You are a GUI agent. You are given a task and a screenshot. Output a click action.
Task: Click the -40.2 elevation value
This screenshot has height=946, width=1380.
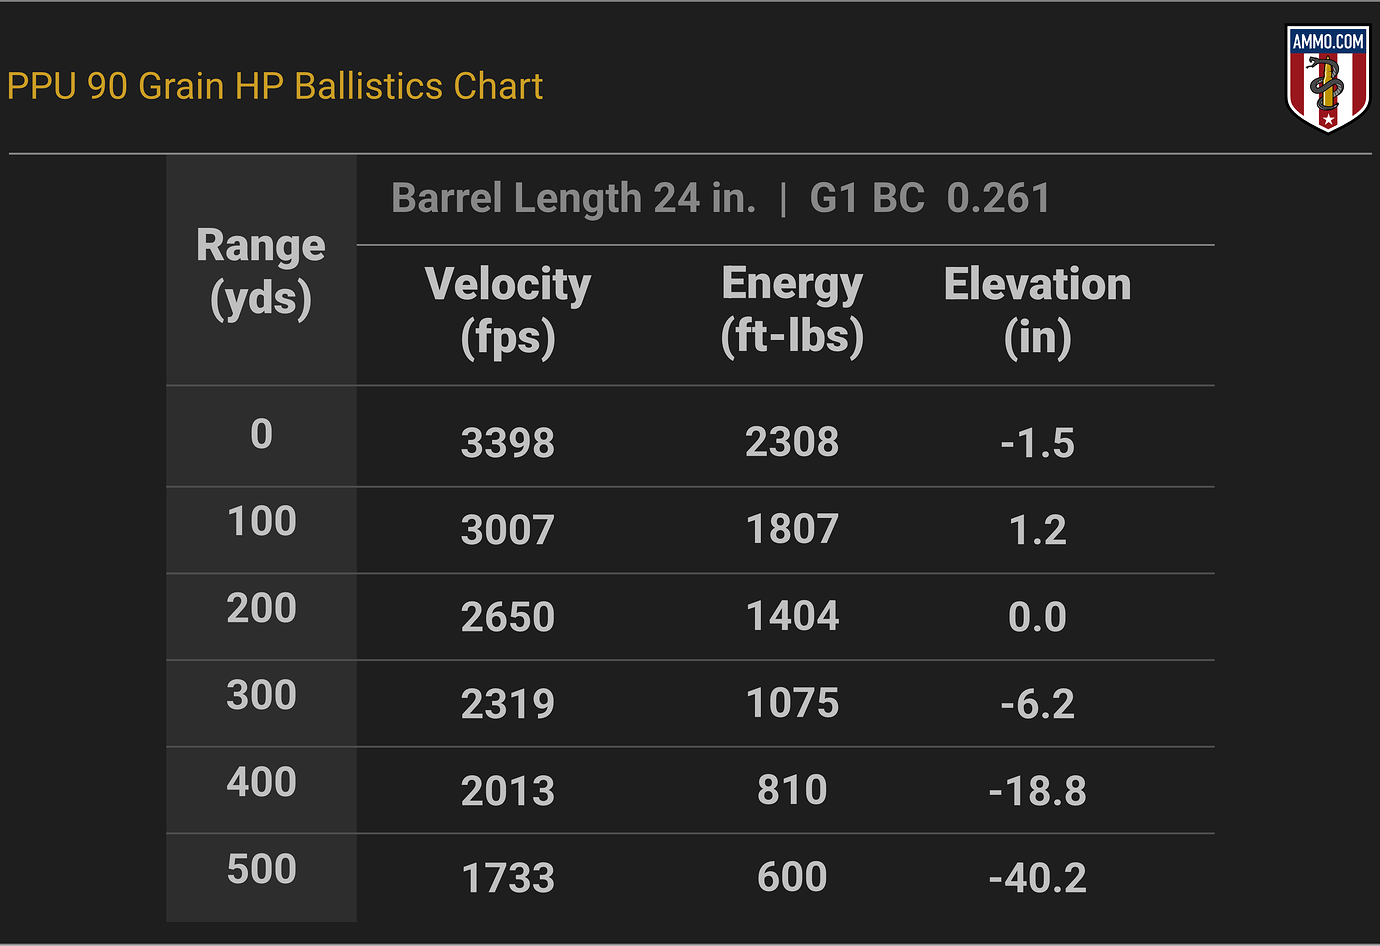pyautogui.click(x=1038, y=878)
